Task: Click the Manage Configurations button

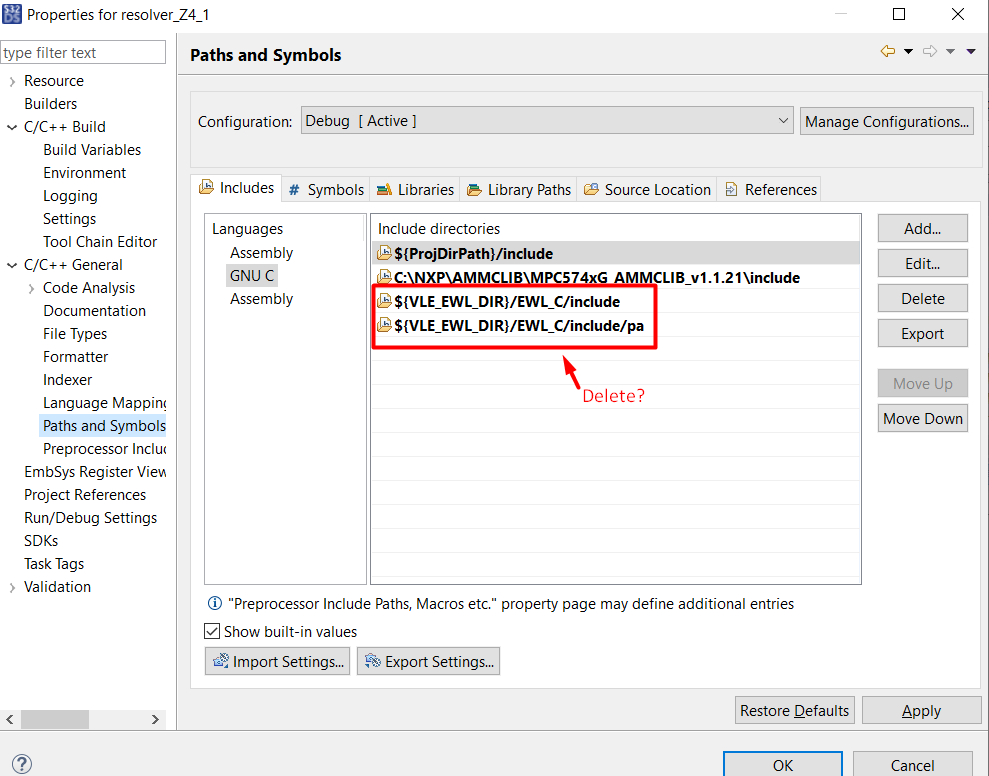Action: coord(887,121)
